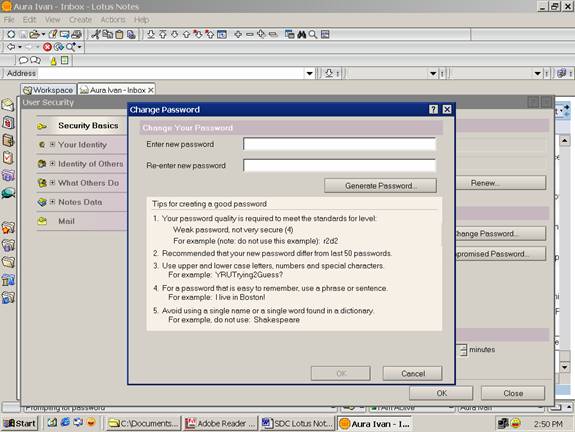Click the Renew button in User Security

[501, 183]
